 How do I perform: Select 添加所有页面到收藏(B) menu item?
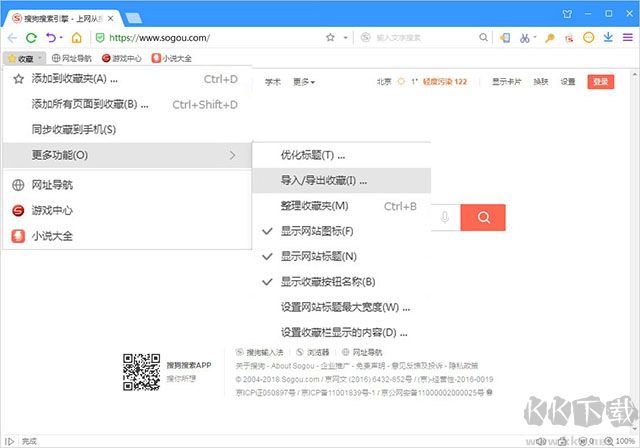click(127, 104)
